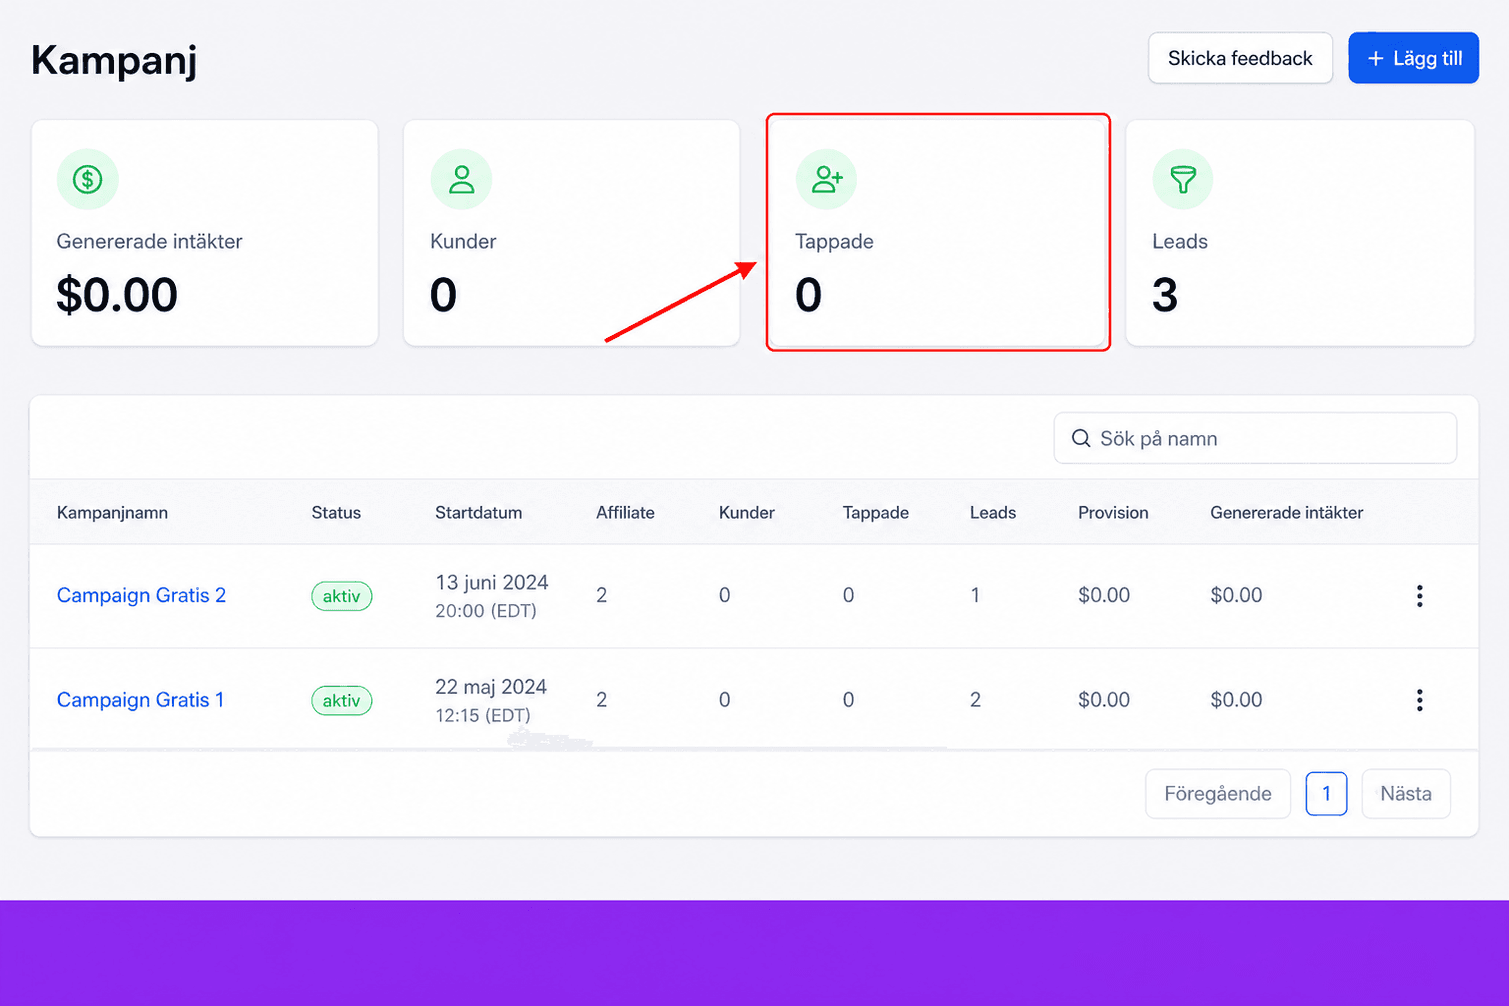The width and height of the screenshot is (1509, 1006).
Task: Click the Leads card value 3
Action: [x=1165, y=295]
